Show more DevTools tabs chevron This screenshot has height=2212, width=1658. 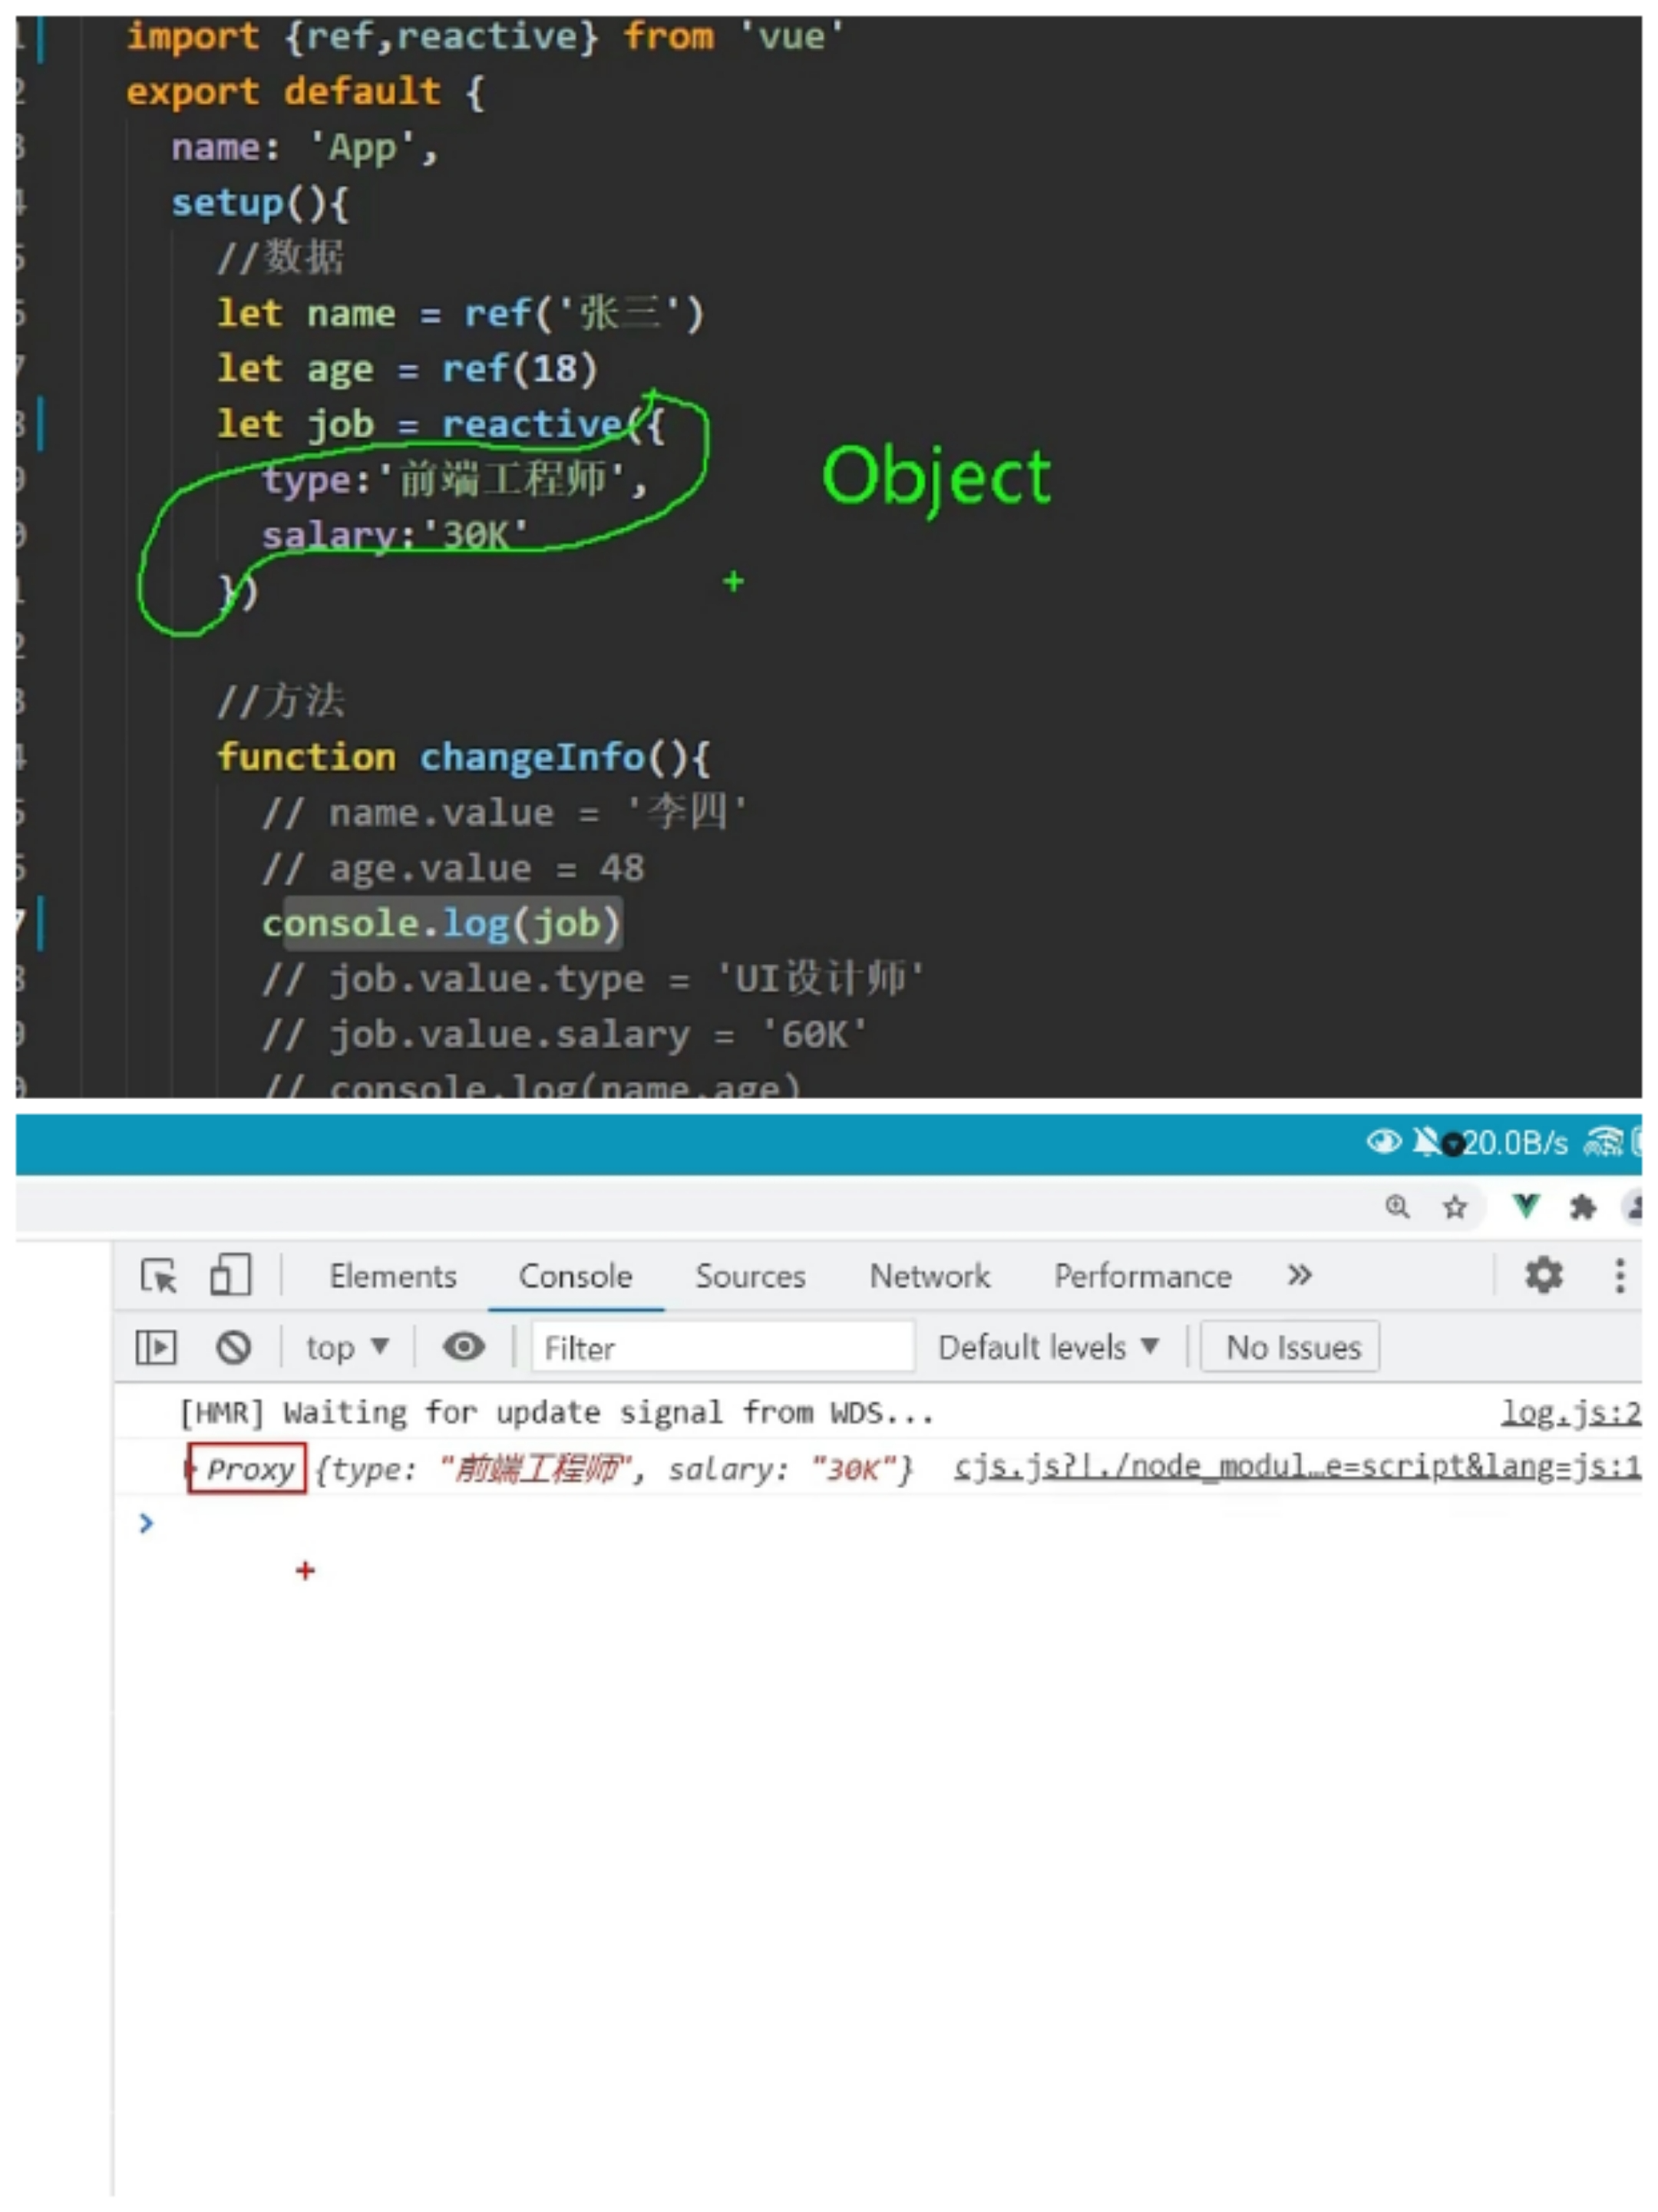[1298, 1275]
